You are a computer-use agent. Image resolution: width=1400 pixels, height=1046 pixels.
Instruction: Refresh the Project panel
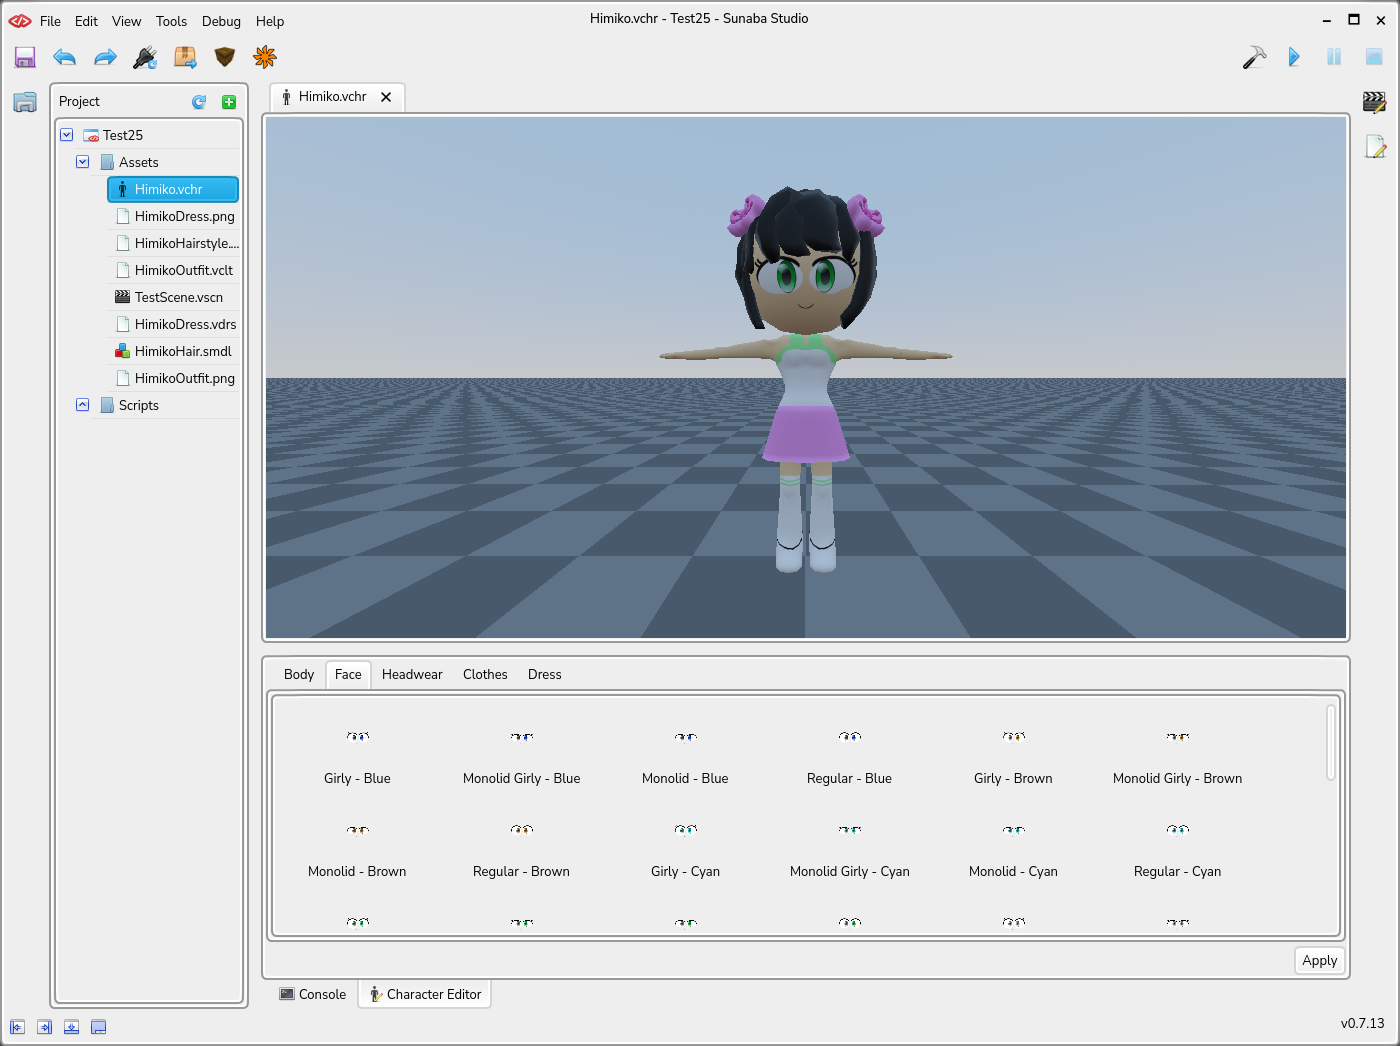[199, 102]
